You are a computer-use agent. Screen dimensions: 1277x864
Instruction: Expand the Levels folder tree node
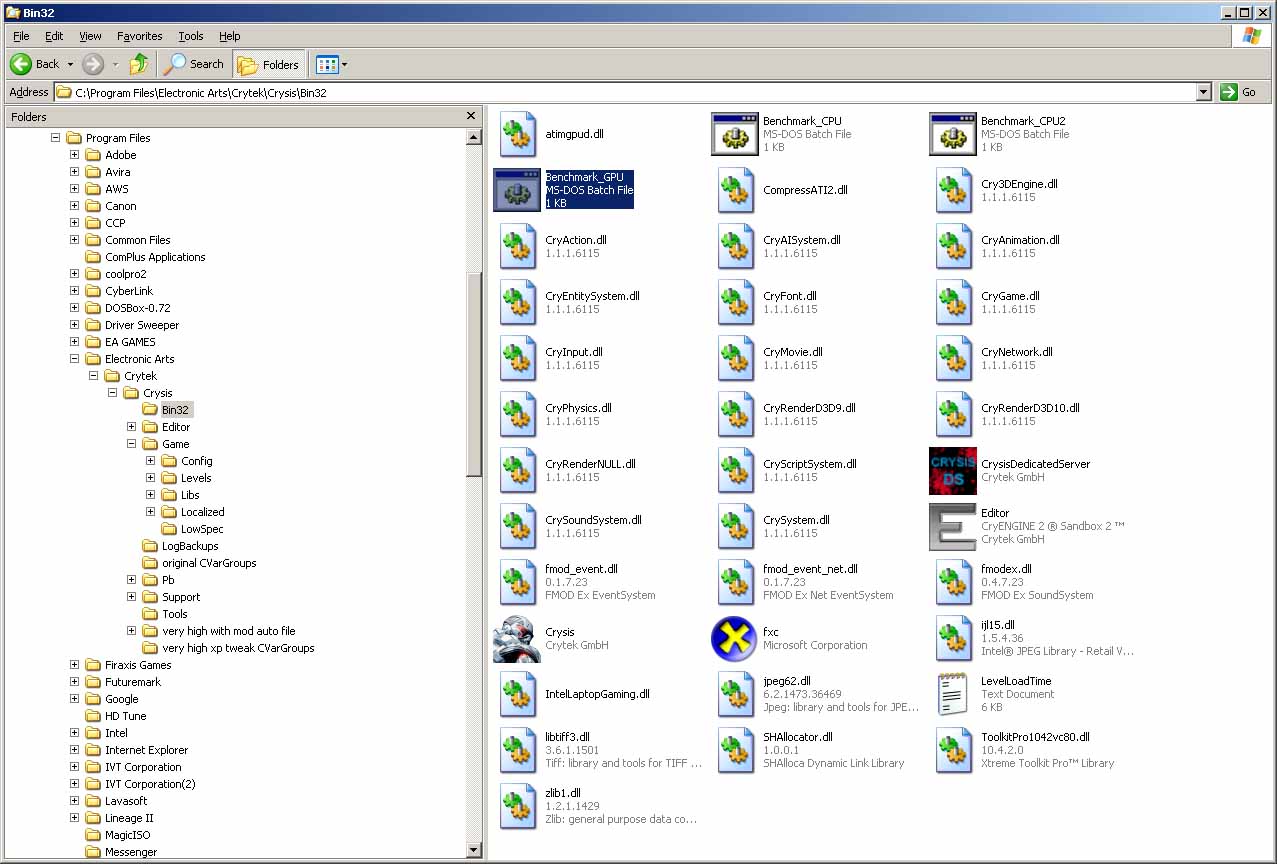tap(150, 478)
